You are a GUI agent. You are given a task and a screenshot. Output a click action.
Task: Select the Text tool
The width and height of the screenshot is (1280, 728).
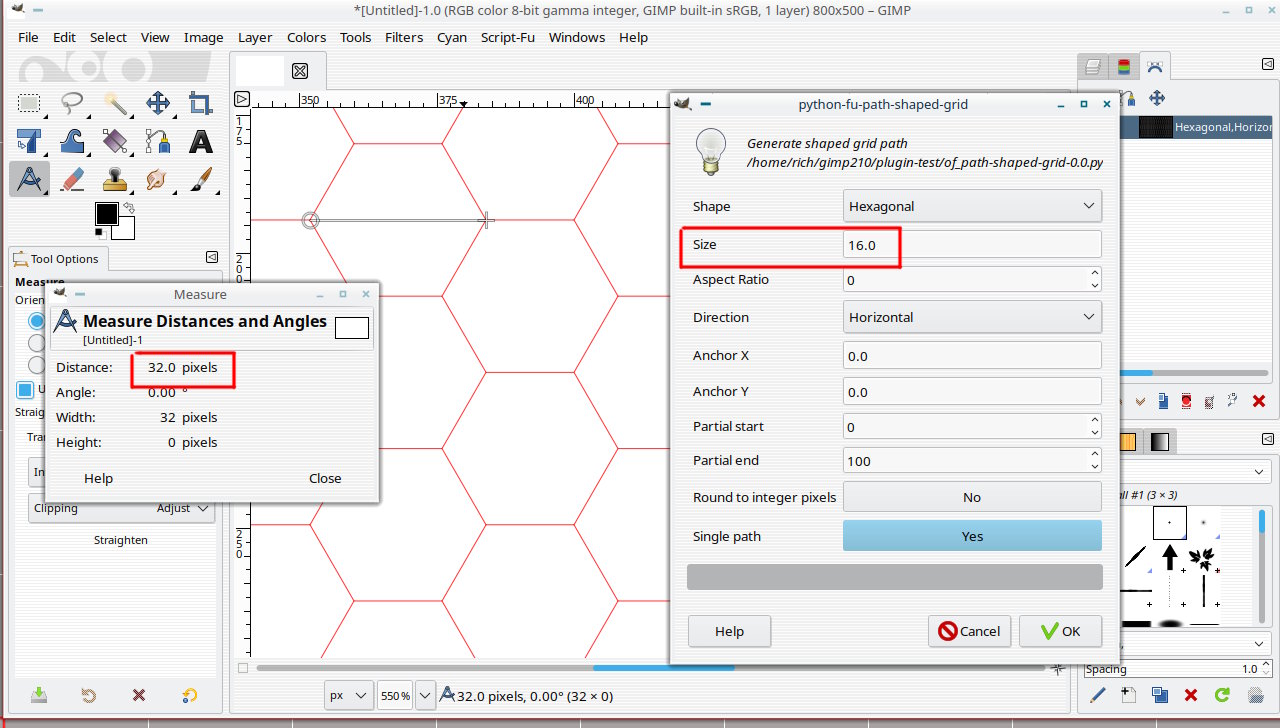click(x=200, y=141)
